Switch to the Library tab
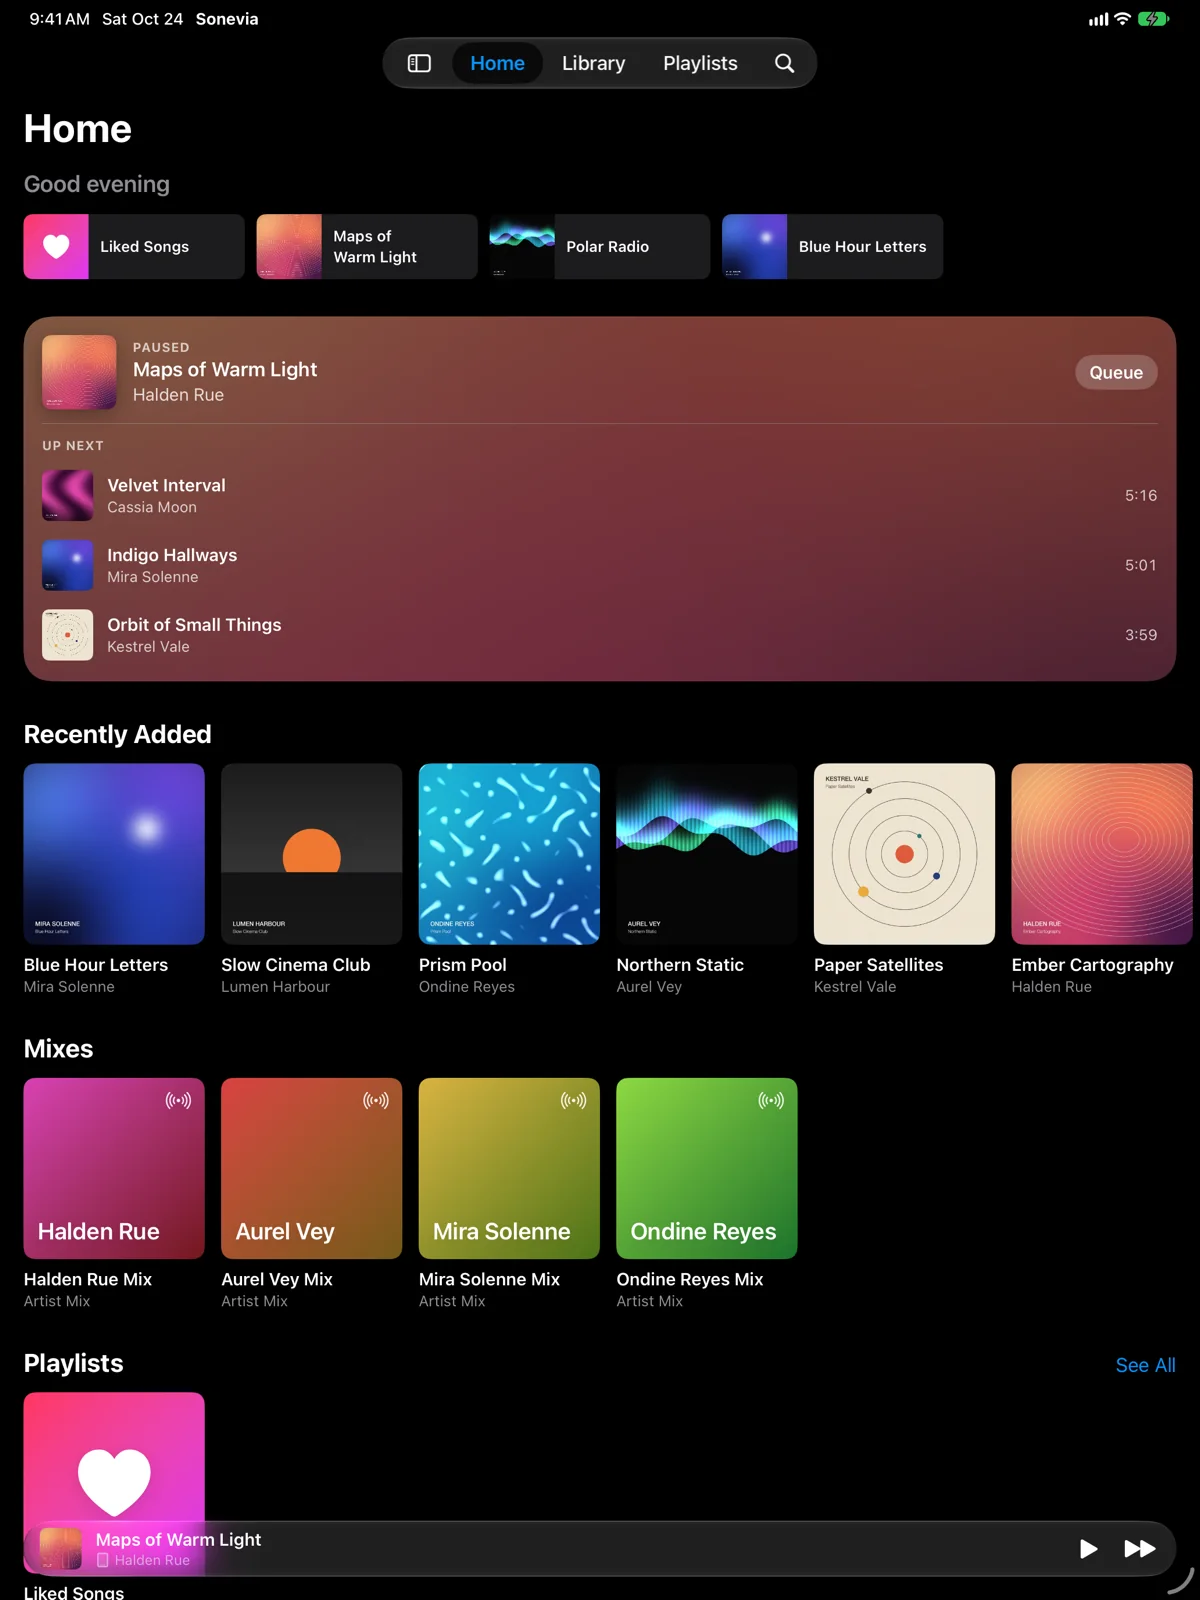This screenshot has width=1200, height=1600. click(x=593, y=63)
